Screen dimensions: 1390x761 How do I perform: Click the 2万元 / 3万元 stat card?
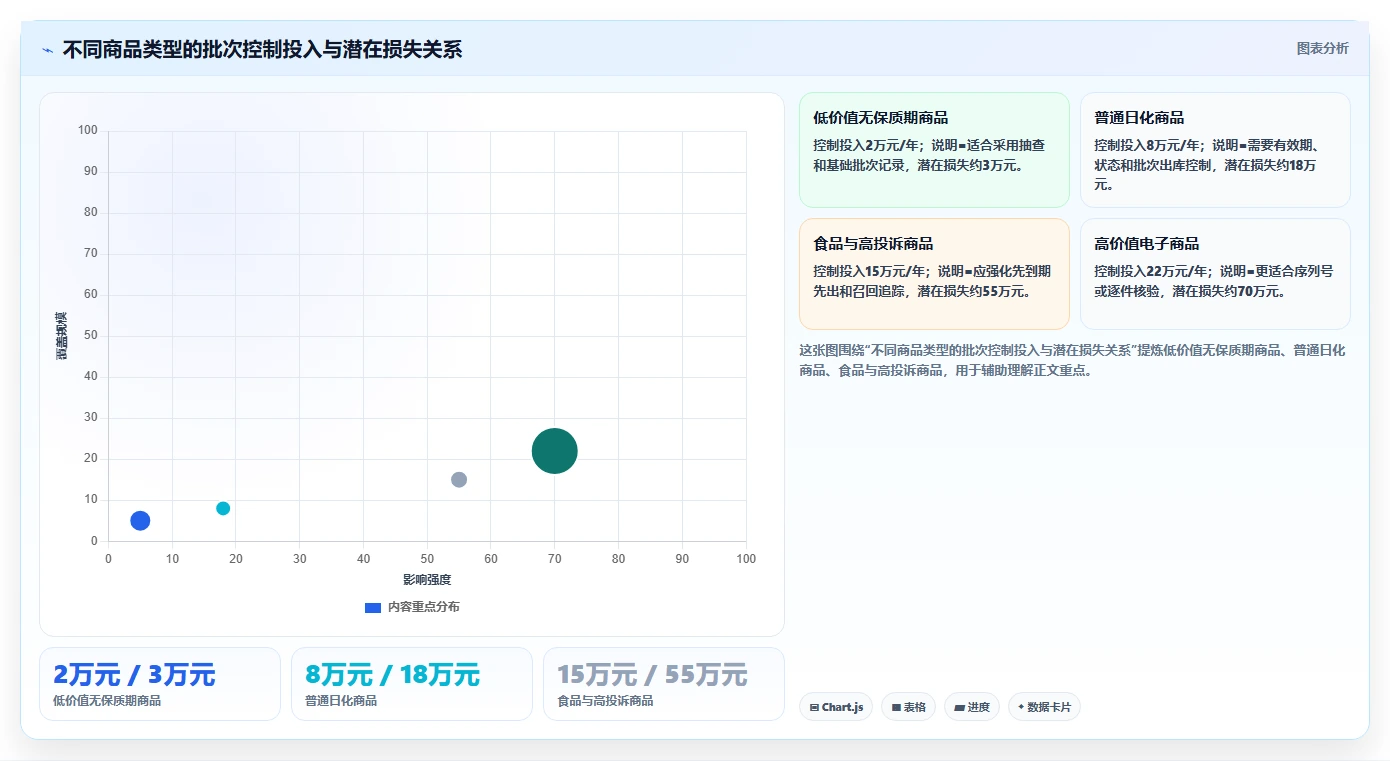click(160, 684)
